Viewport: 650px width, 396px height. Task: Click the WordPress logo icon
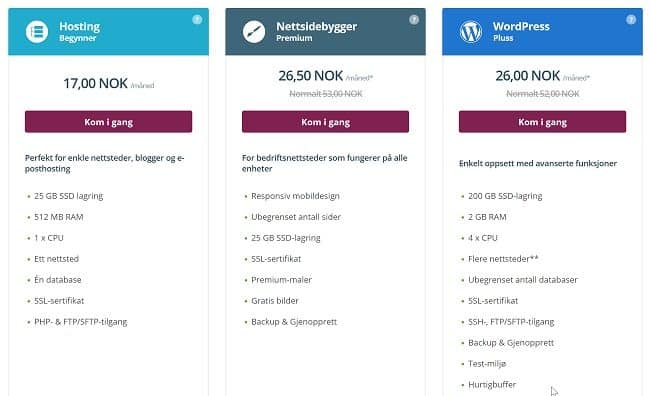point(471,32)
